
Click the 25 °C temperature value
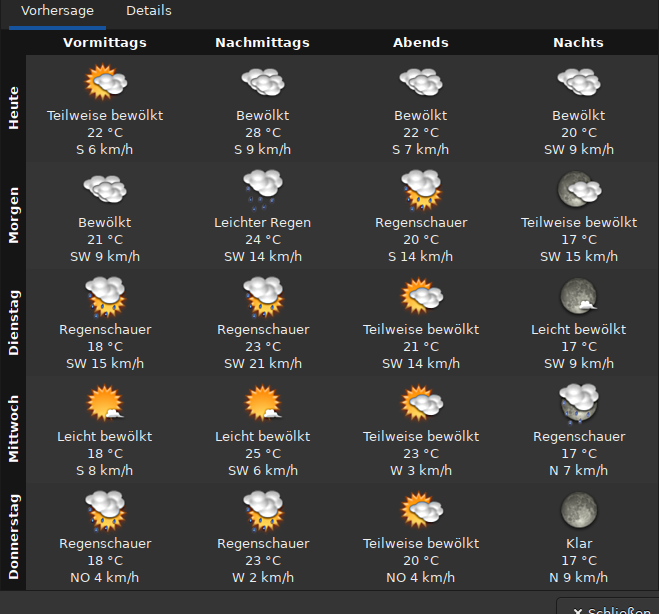tap(263, 453)
